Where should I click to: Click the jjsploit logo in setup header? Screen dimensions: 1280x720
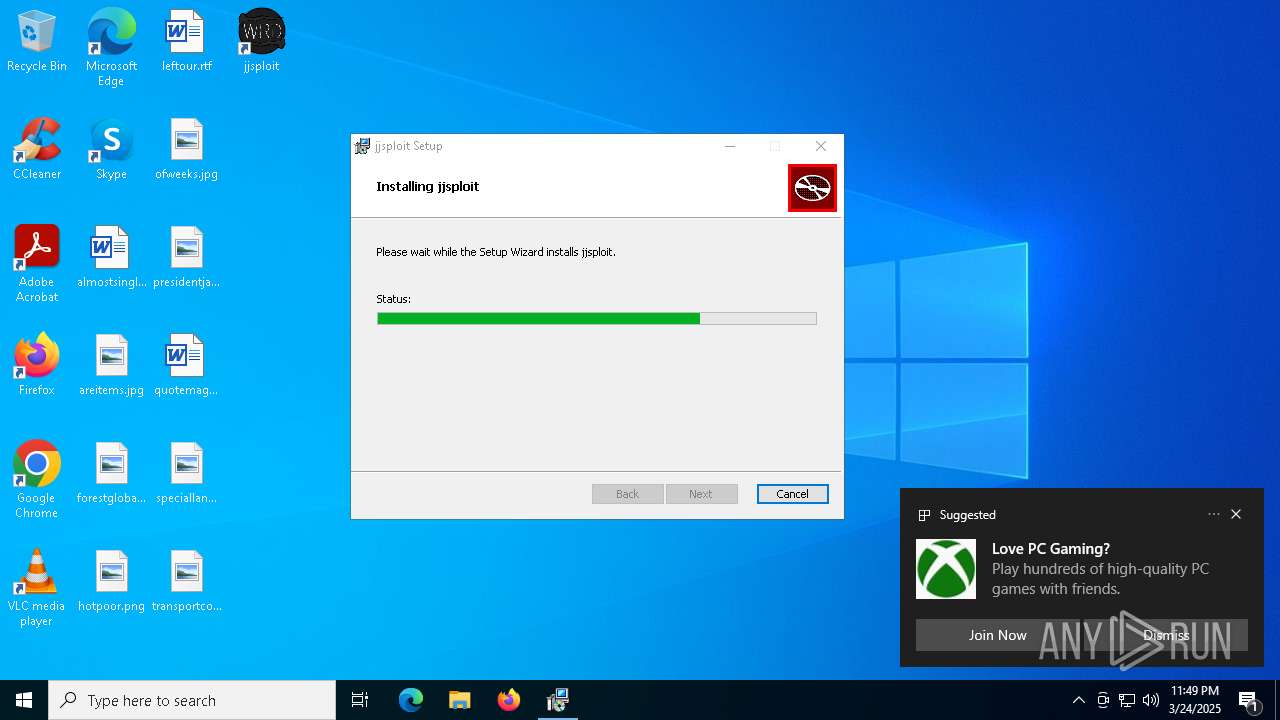pyautogui.click(x=812, y=188)
